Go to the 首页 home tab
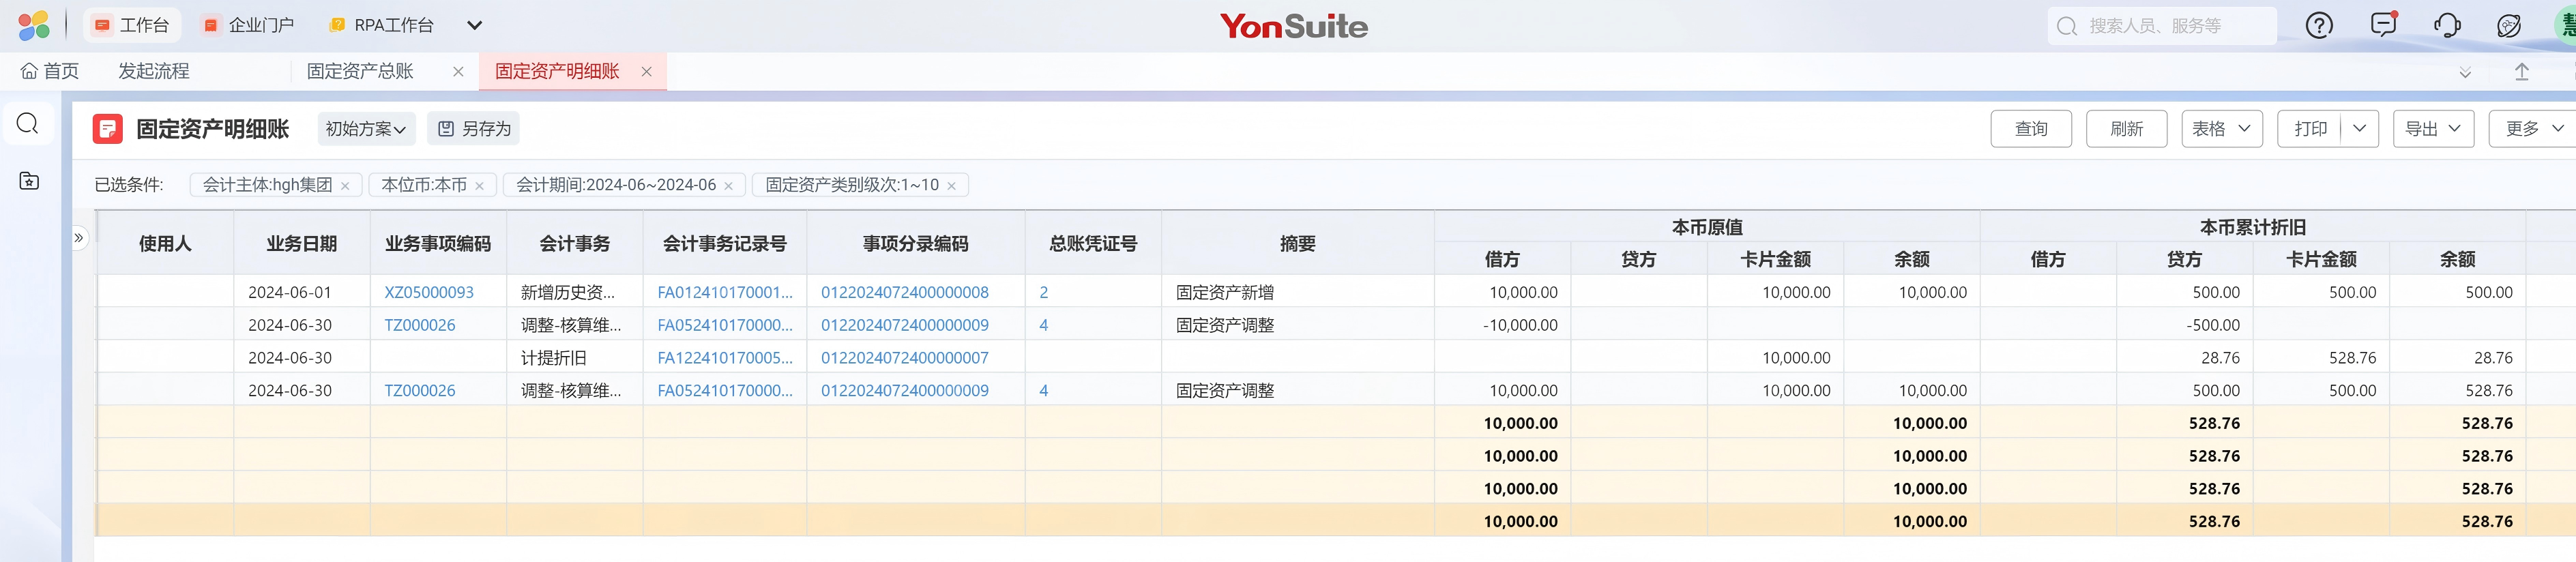The width and height of the screenshot is (2576, 562). 50,72
